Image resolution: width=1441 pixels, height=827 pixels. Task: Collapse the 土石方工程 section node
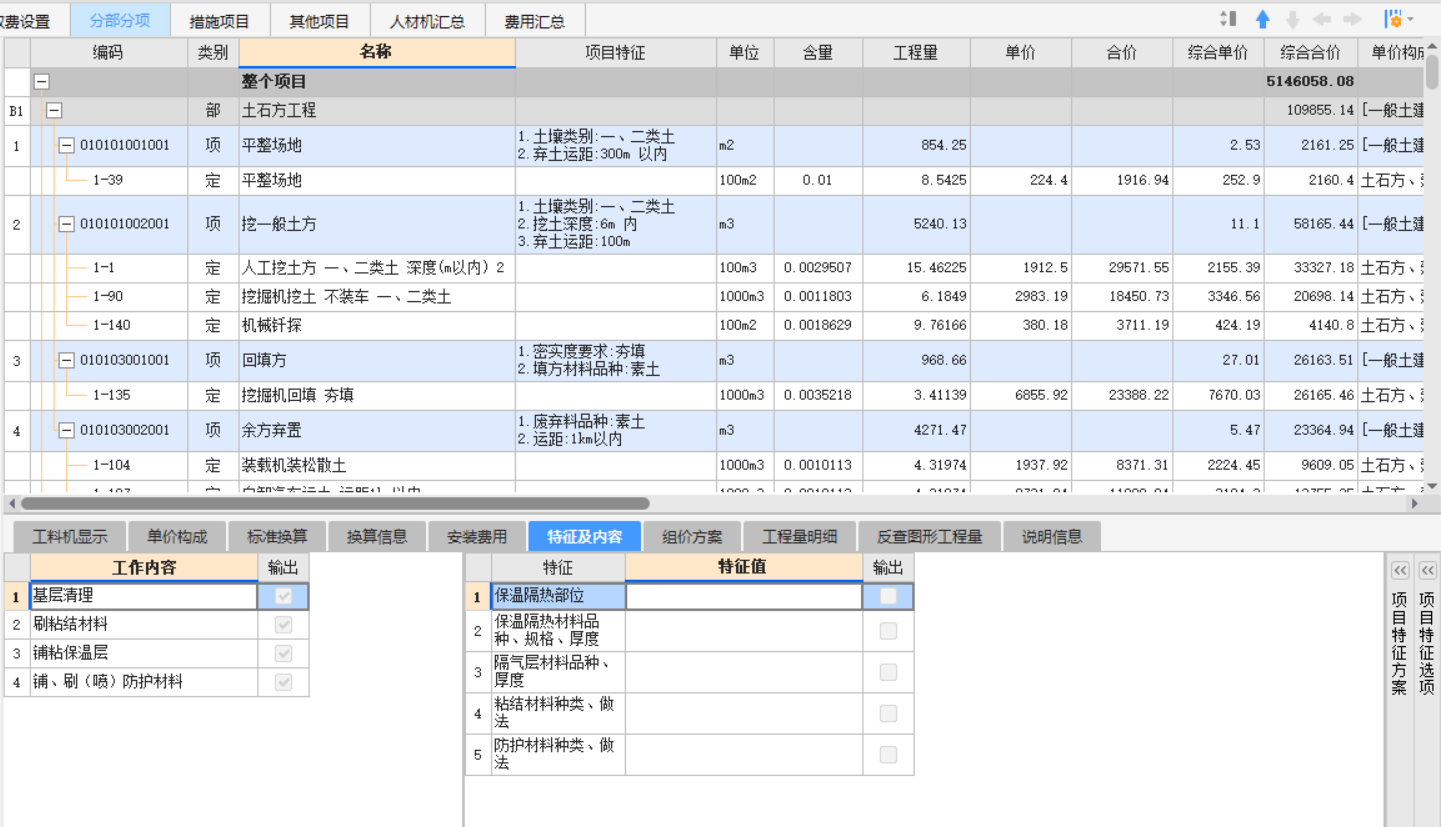pyautogui.click(x=54, y=110)
